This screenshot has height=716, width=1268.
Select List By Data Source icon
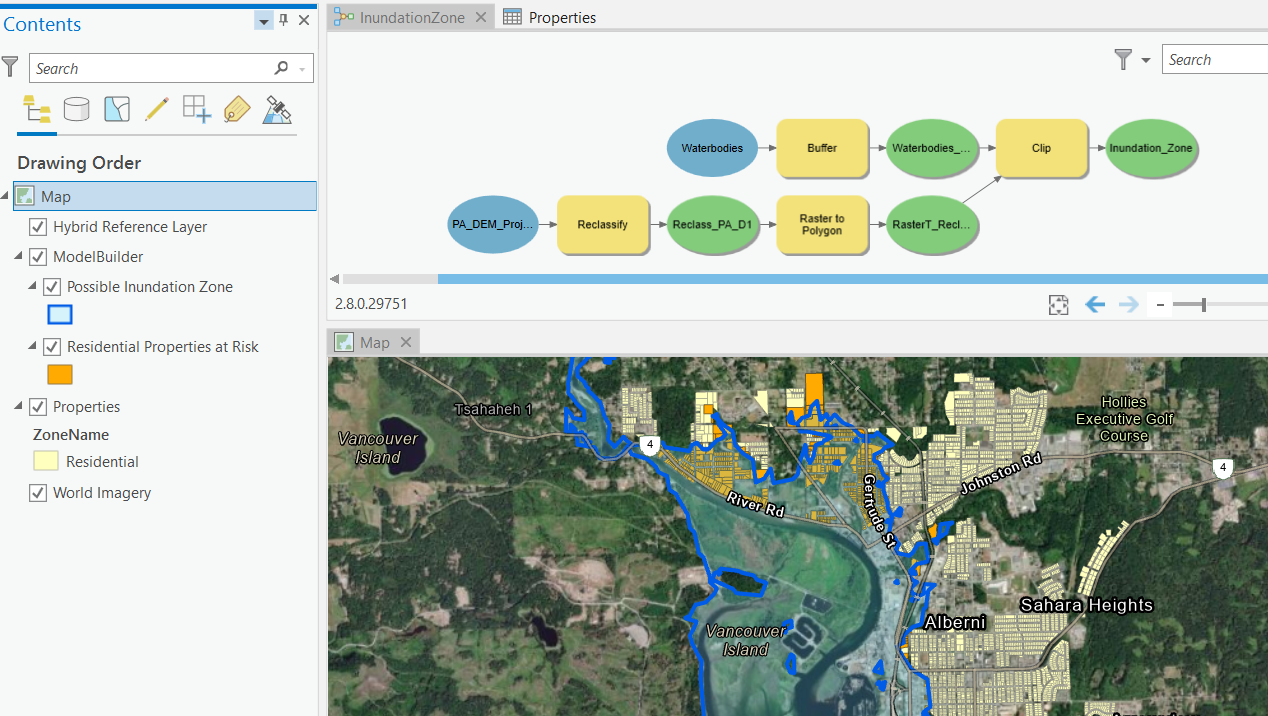pyautogui.click(x=77, y=109)
